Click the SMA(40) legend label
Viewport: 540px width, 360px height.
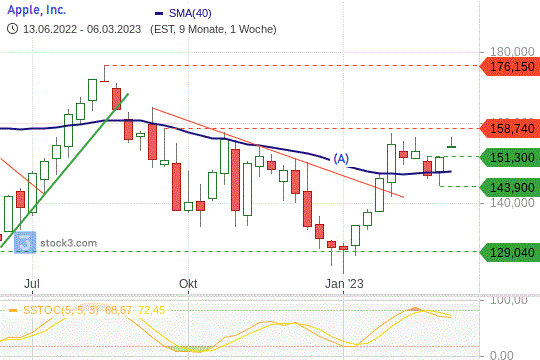coord(190,13)
